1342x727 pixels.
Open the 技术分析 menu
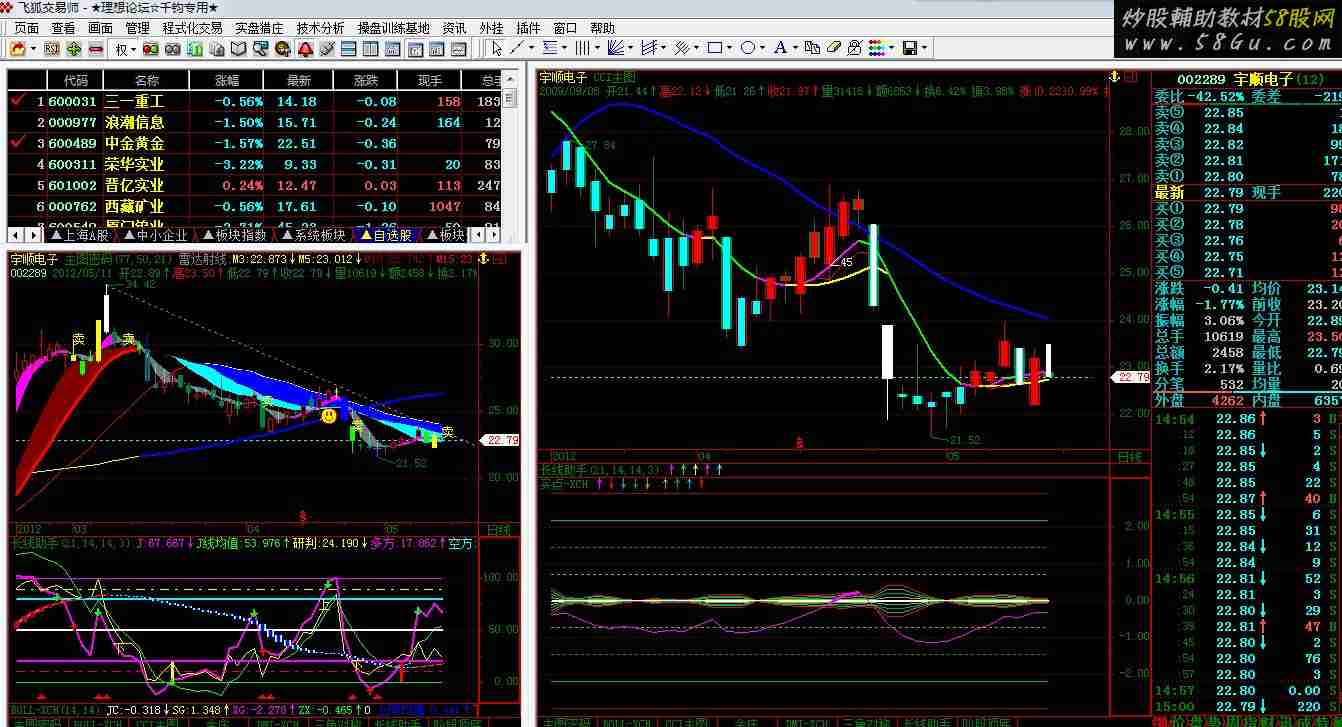[x=320, y=28]
